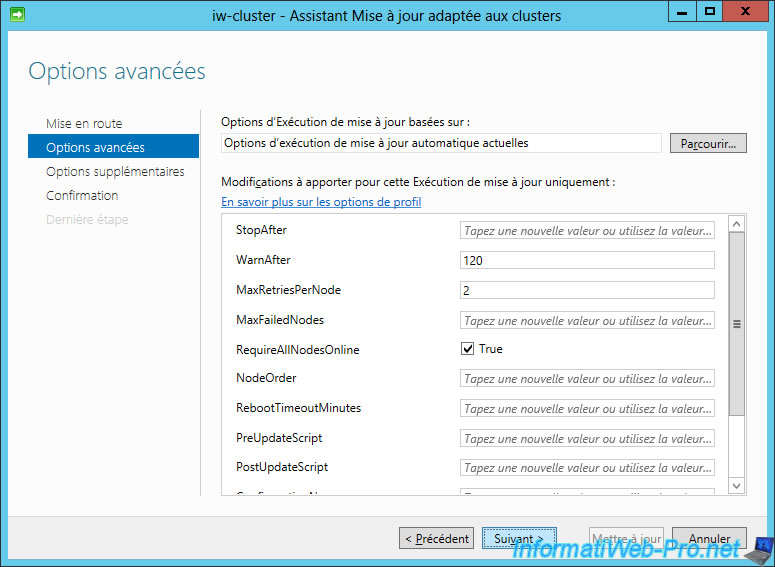
Task: Click the wizard app icon in title bar
Action: (x=18, y=15)
